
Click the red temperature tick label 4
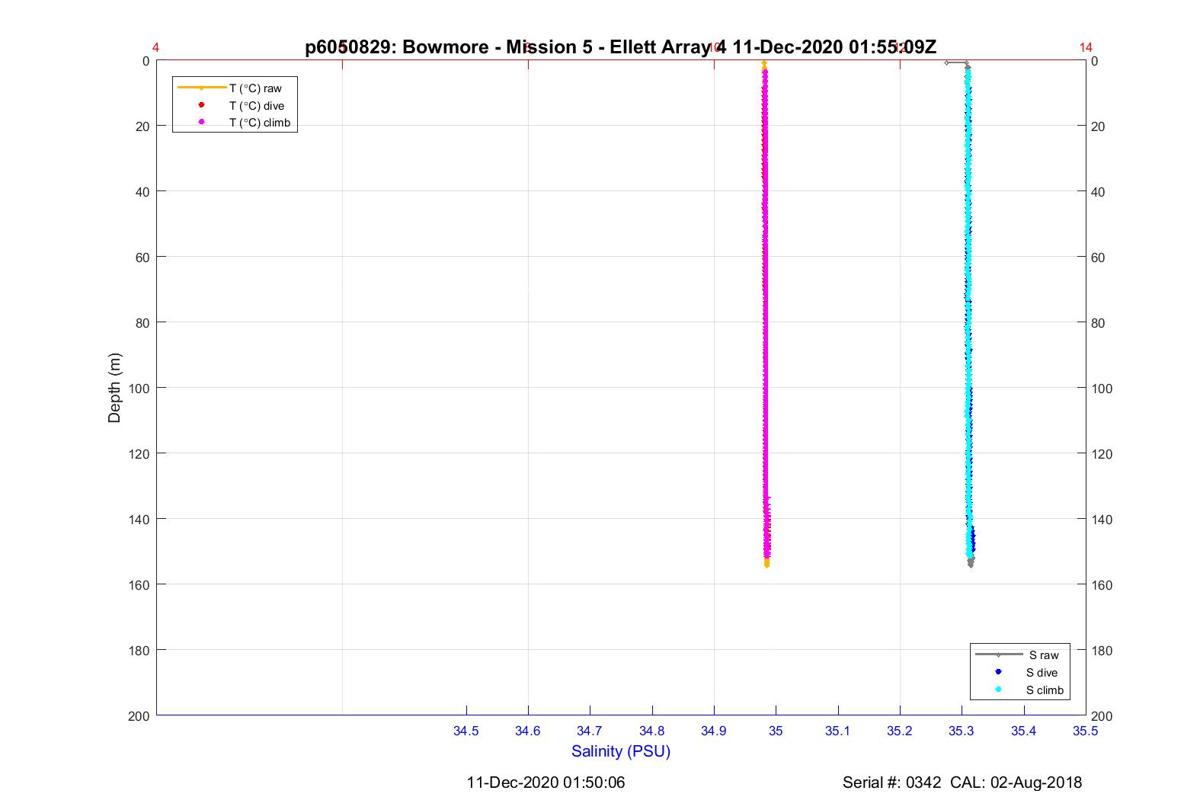pyautogui.click(x=156, y=47)
